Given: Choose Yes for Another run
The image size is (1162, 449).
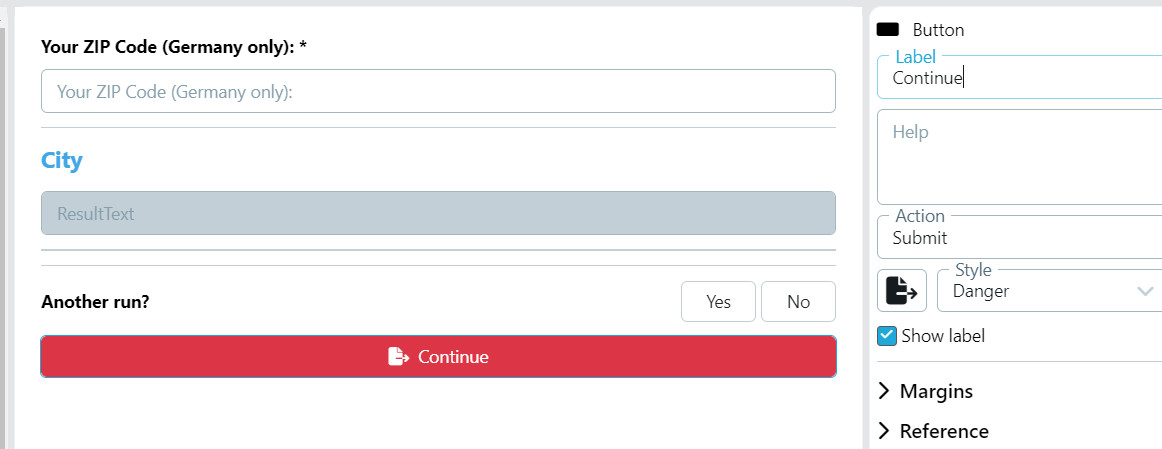Looking at the screenshot, I should point(718,302).
